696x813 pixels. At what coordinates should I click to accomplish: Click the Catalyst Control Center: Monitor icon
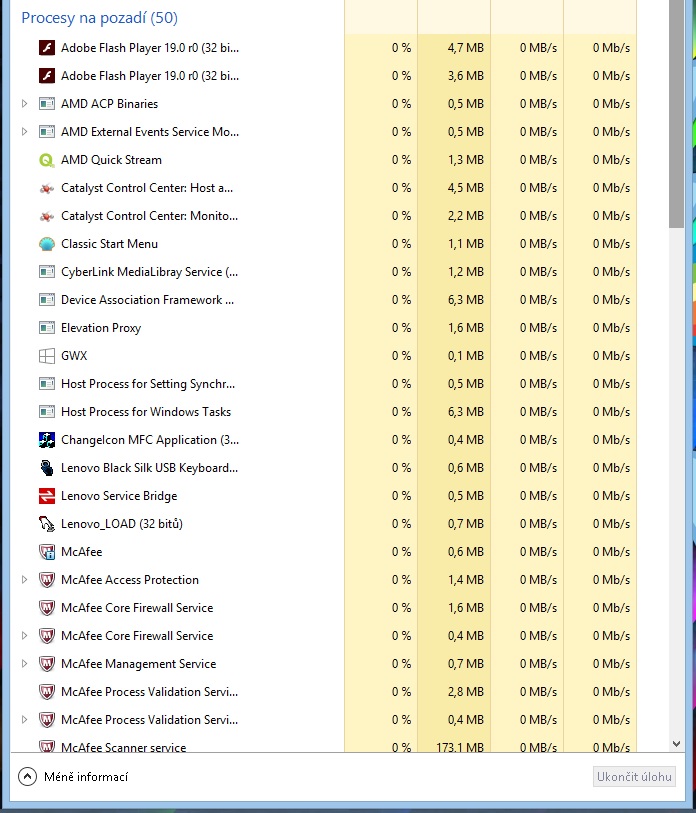tap(47, 216)
